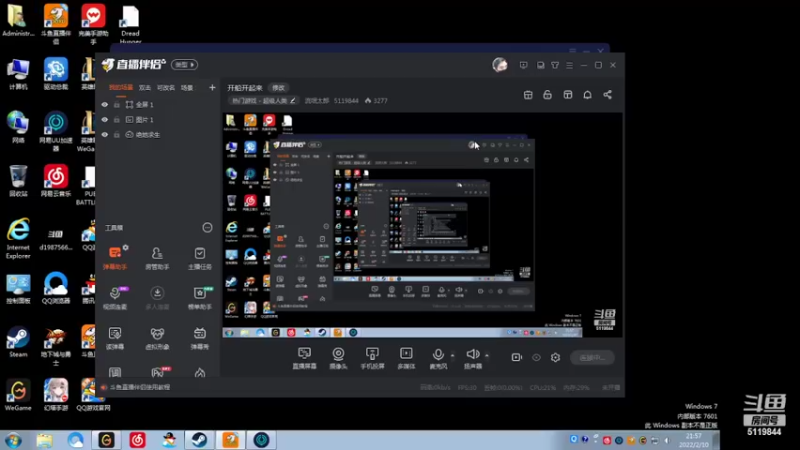This screenshot has width=800, height=450.
Task: Switch to the 场景 tab
Action: pyautogui.click(x=187, y=88)
